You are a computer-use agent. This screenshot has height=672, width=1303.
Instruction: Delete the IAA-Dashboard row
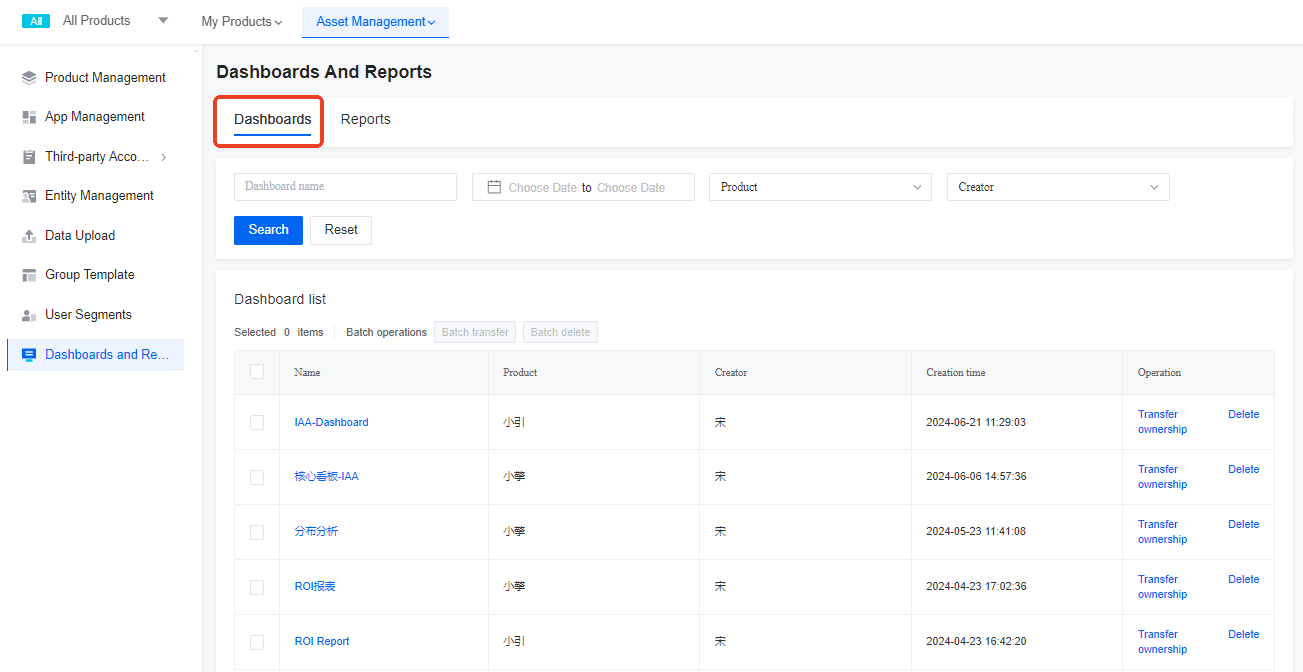click(1244, 414)
